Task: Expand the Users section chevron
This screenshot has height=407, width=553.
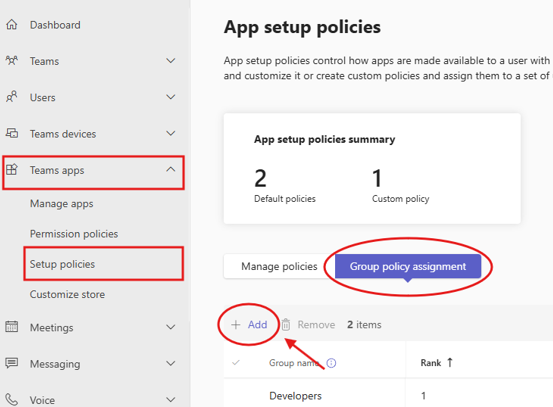Action: (171, 97)
